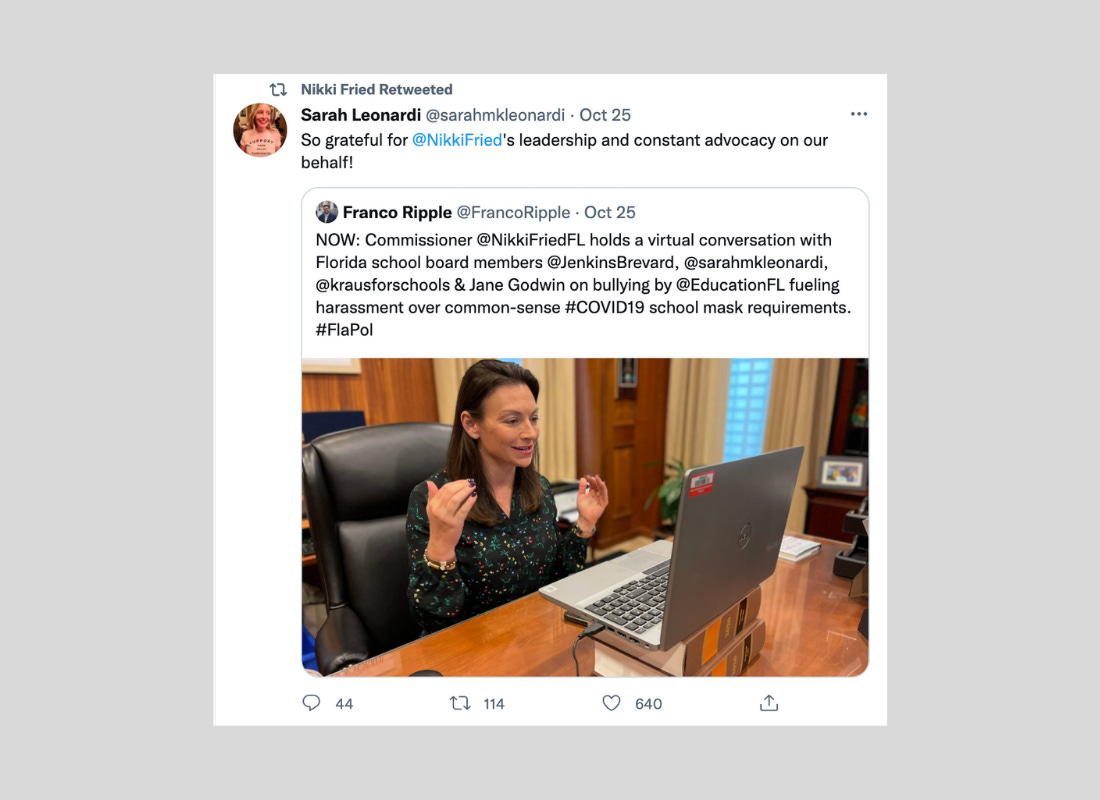Click the quoted tweet text starting with NOW
Image resolution: width=1100 pixels, height=800 pixels.
tap(583, 285)
